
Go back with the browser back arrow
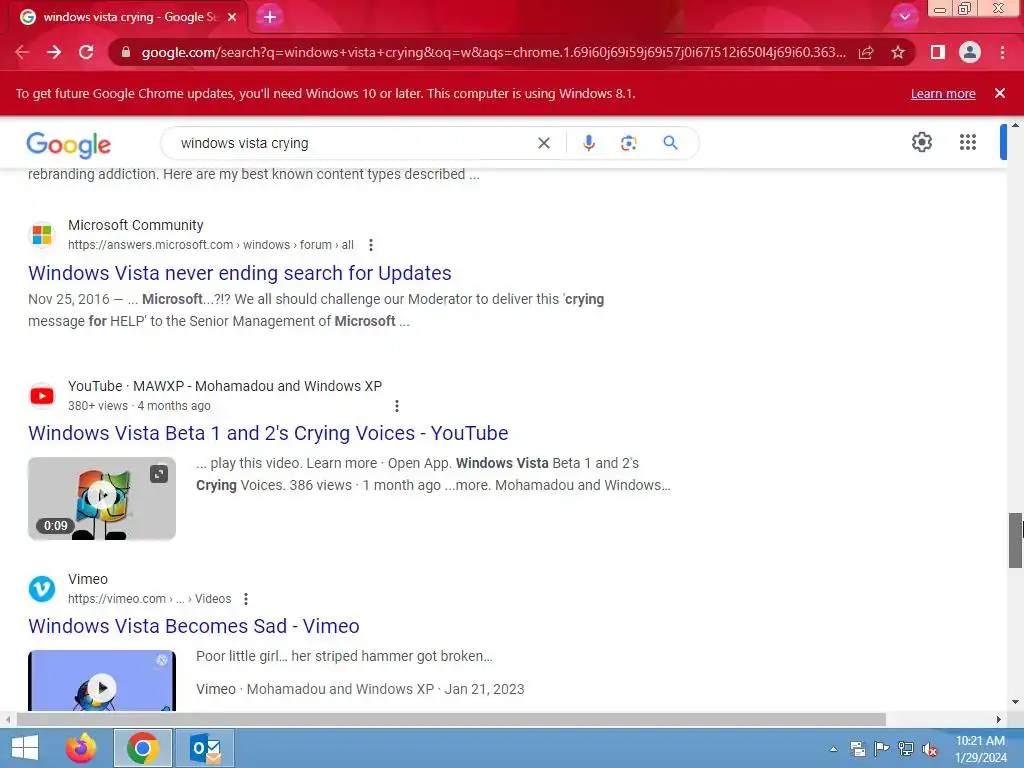[x=22, y=52]
